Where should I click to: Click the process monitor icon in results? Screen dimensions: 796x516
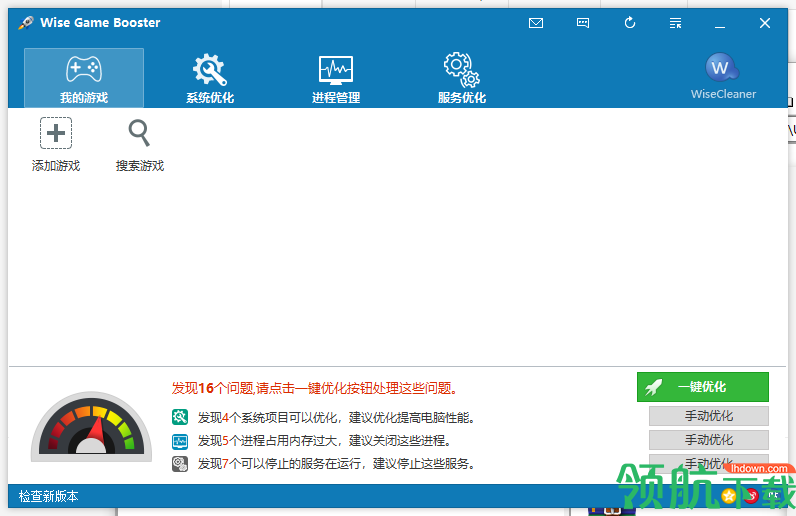tap(180, 441)
